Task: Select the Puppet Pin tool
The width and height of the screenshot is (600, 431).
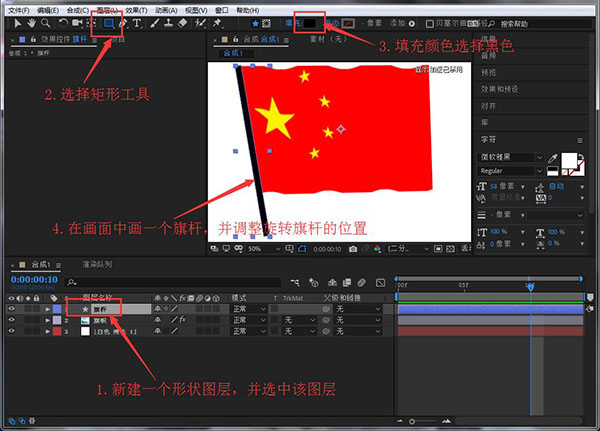Action: (217, 23)
